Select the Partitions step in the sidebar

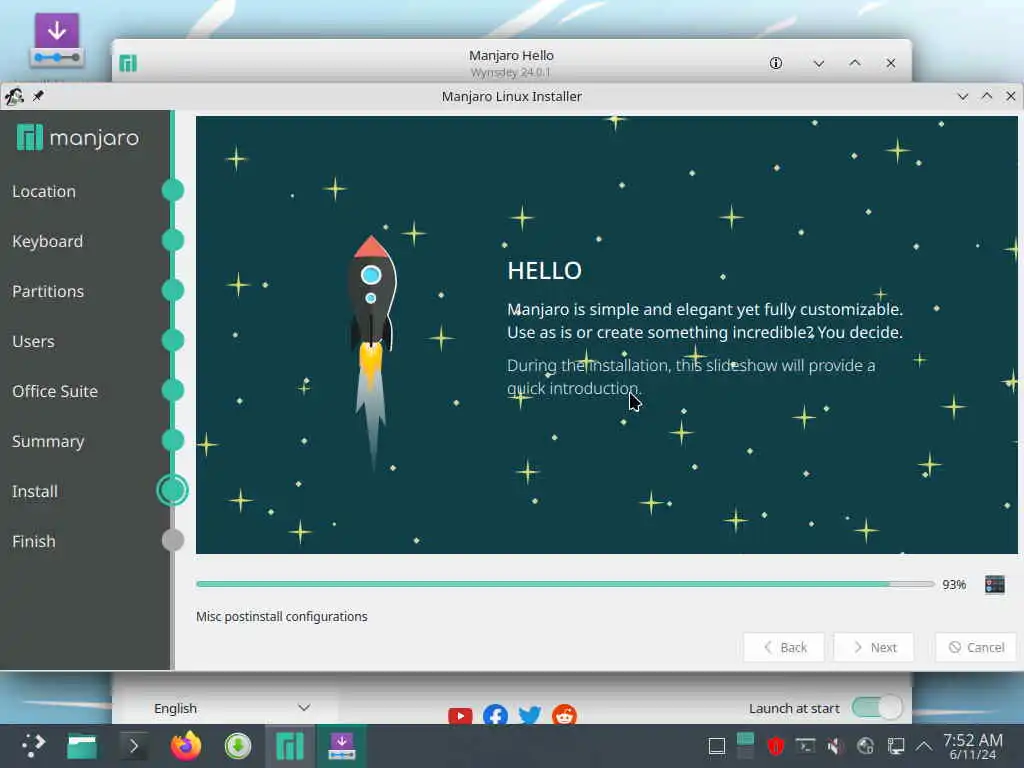[48, 291]
